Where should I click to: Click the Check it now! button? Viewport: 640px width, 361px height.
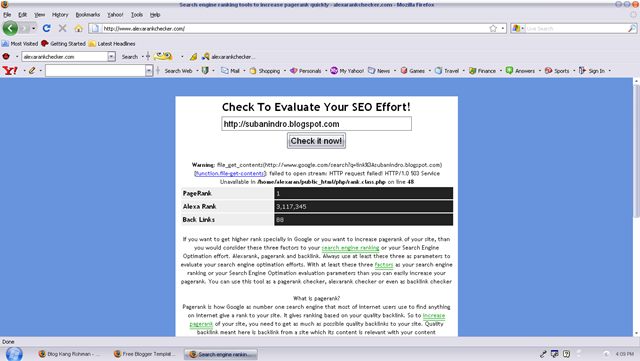point(316,141)
